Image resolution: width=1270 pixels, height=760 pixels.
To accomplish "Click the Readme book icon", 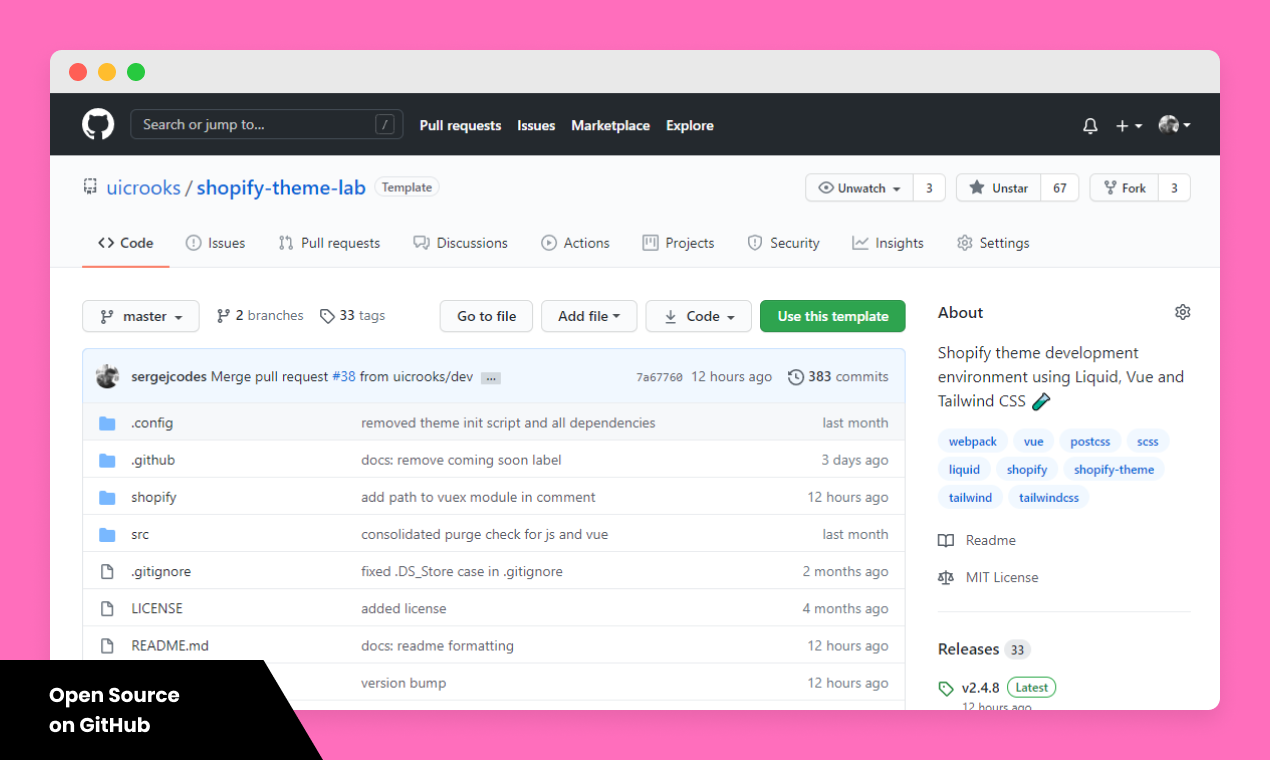I will [x=946, y=540].
